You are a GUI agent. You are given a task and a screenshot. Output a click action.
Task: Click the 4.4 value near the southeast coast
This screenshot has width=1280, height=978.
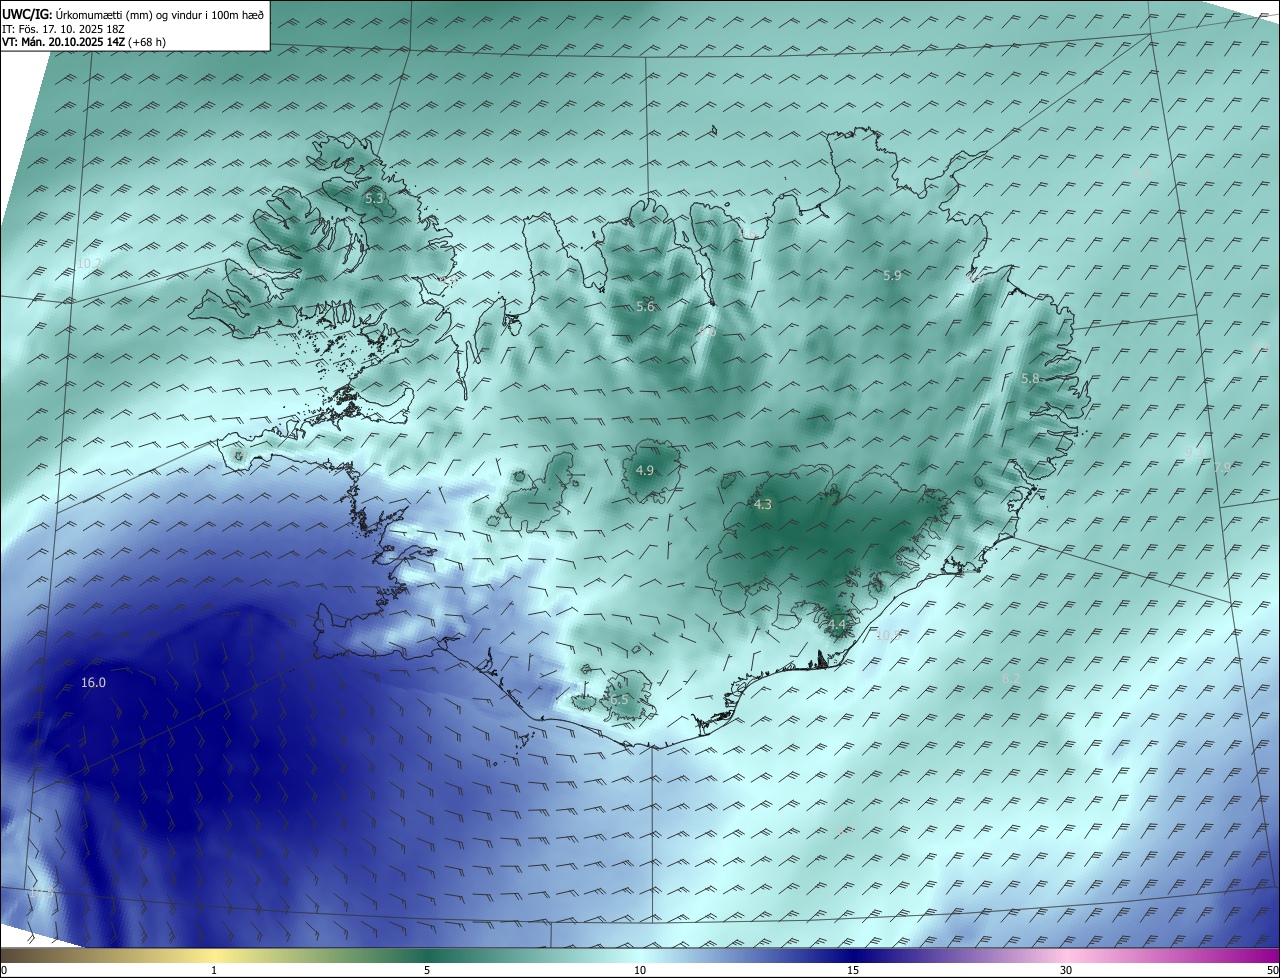pyautogui.click(x=836, y=625)
